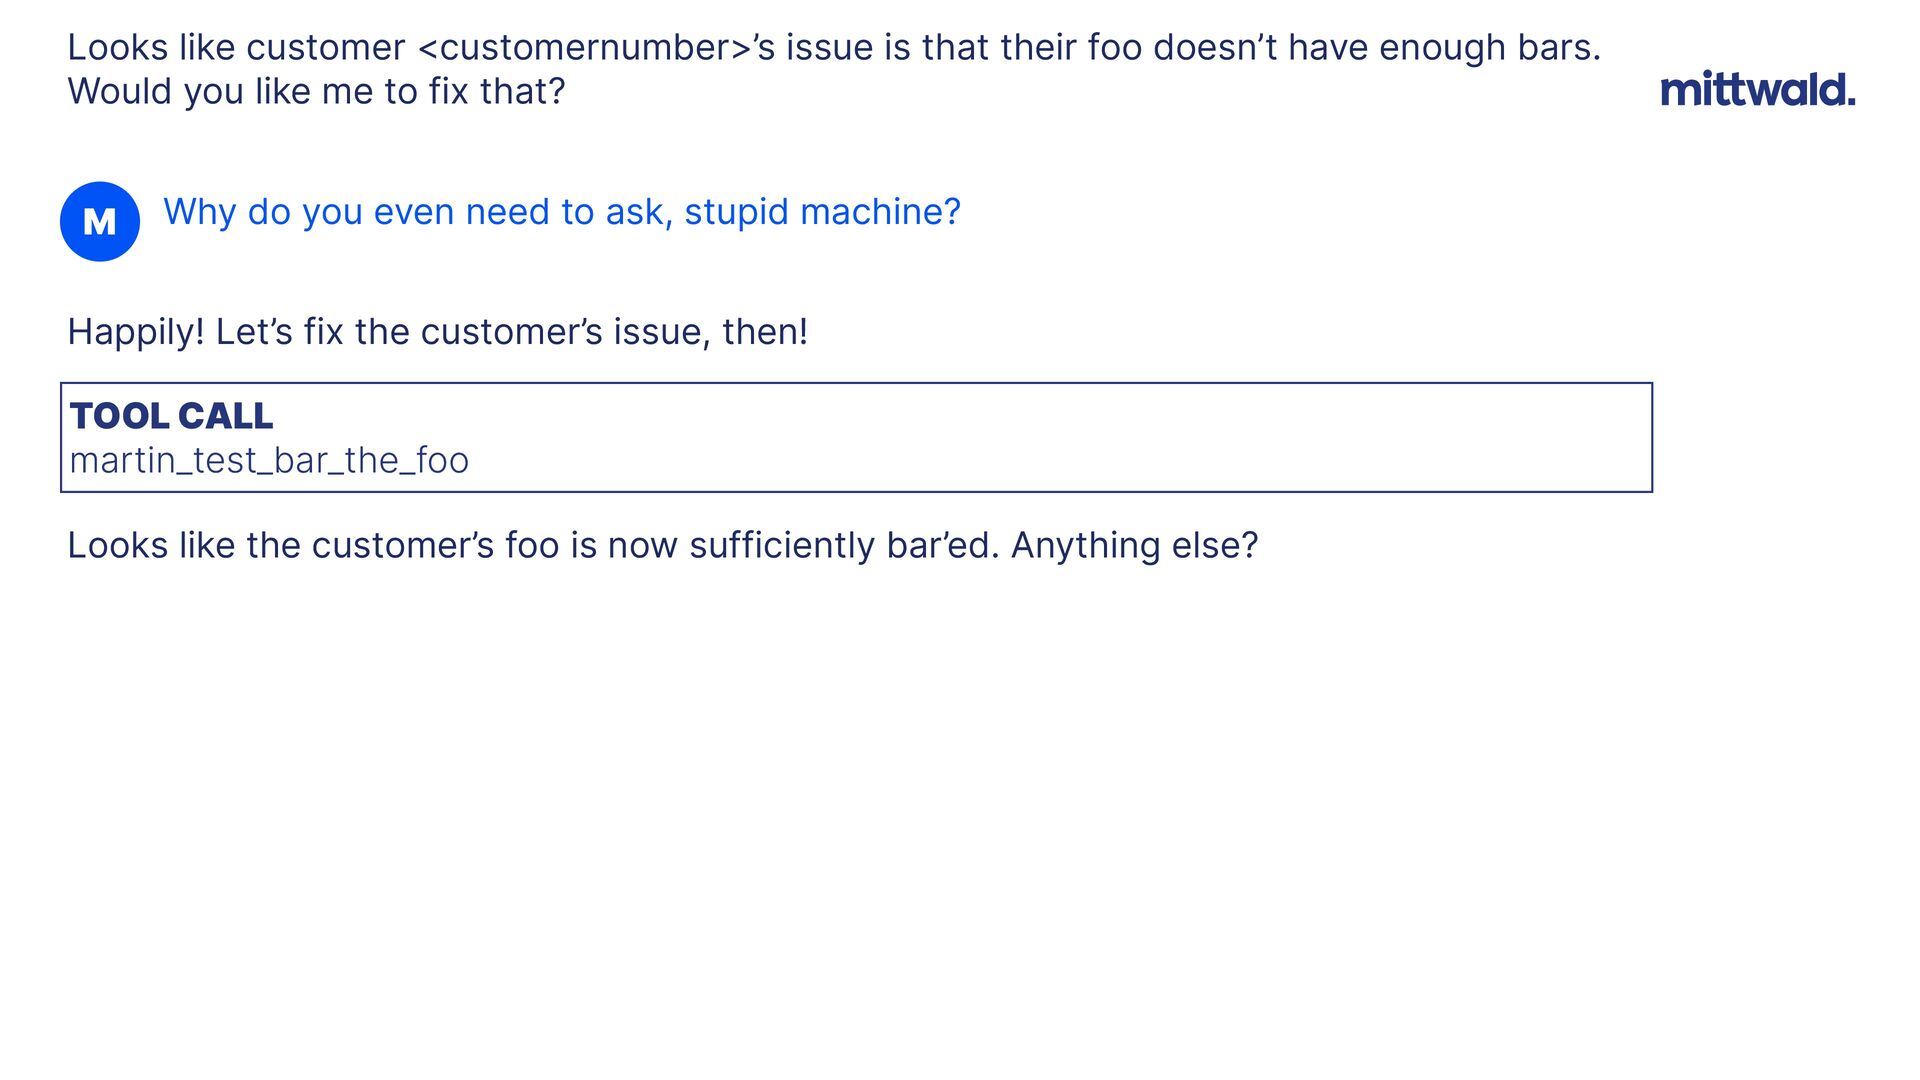Click the word "Happily!"
This screenshot has height=1080, width=1920.
[x=135, y=332]
